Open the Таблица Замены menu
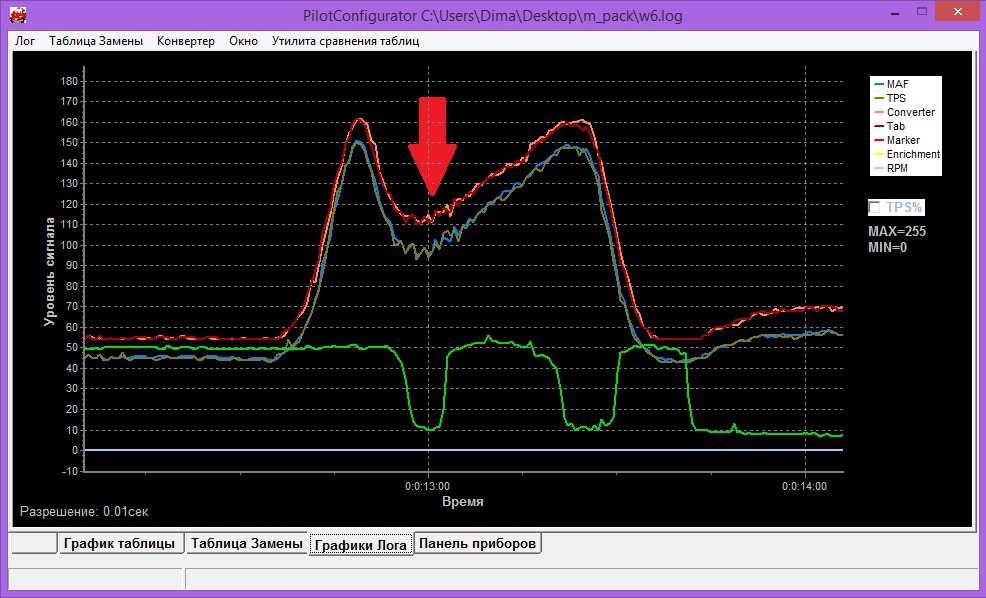 pos(96,41)
